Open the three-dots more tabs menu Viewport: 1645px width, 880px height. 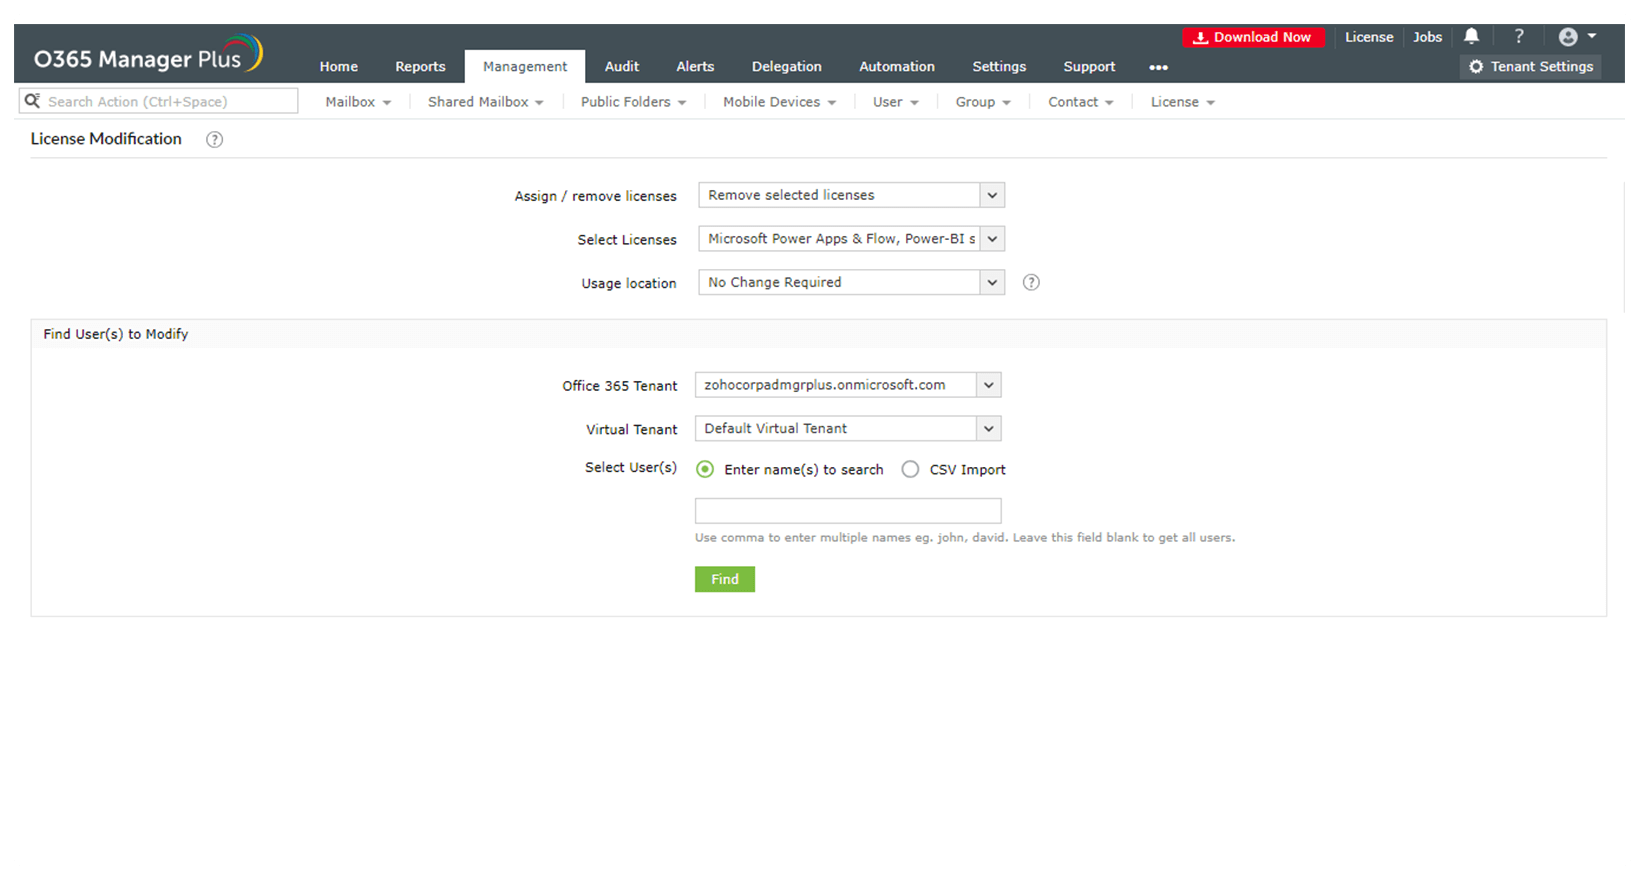pyautogui.click(x=1158, y=67)
